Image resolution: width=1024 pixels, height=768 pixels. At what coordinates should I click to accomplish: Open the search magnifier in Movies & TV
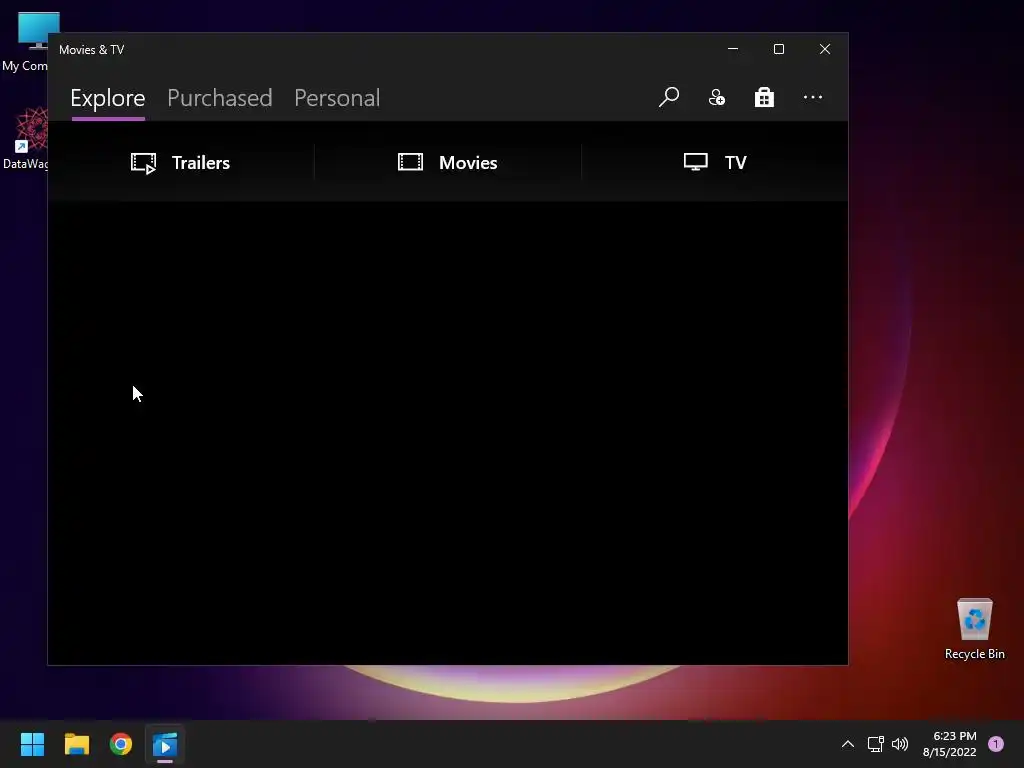[669, 97]
